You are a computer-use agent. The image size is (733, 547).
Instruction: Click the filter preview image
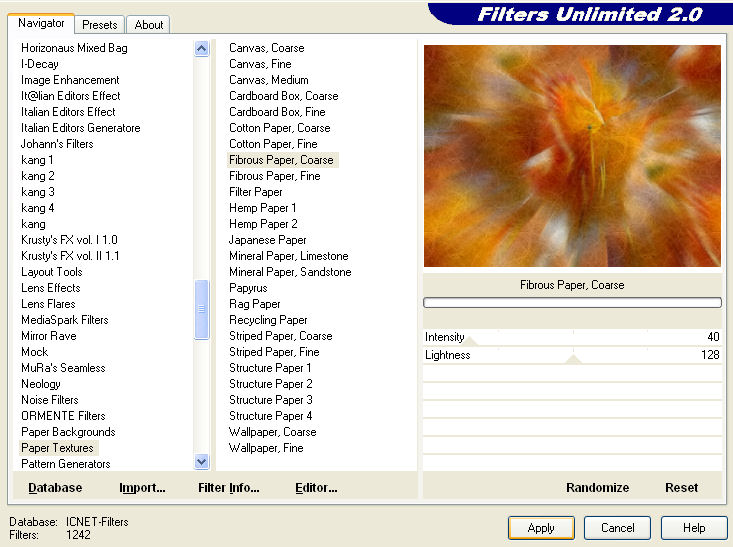tap(572, 156)
